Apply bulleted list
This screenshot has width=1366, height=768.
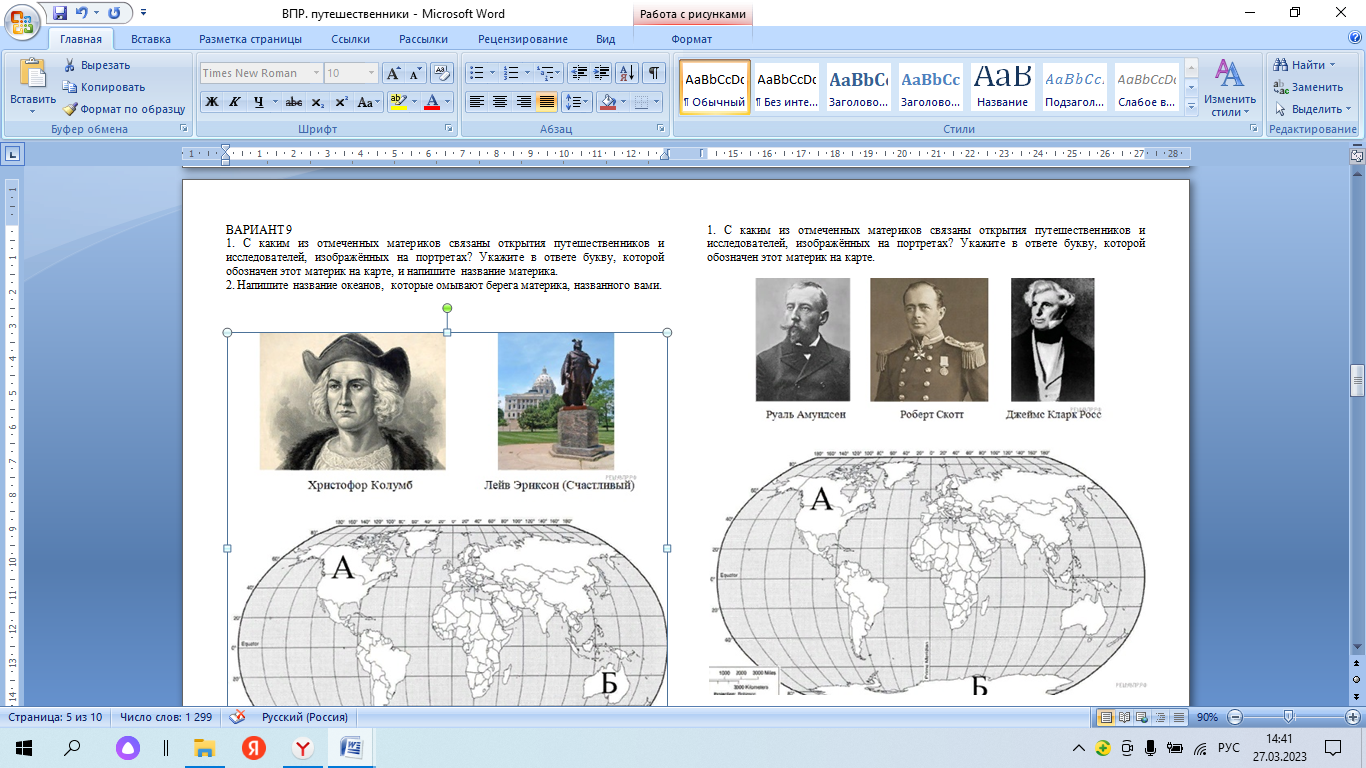476,73
